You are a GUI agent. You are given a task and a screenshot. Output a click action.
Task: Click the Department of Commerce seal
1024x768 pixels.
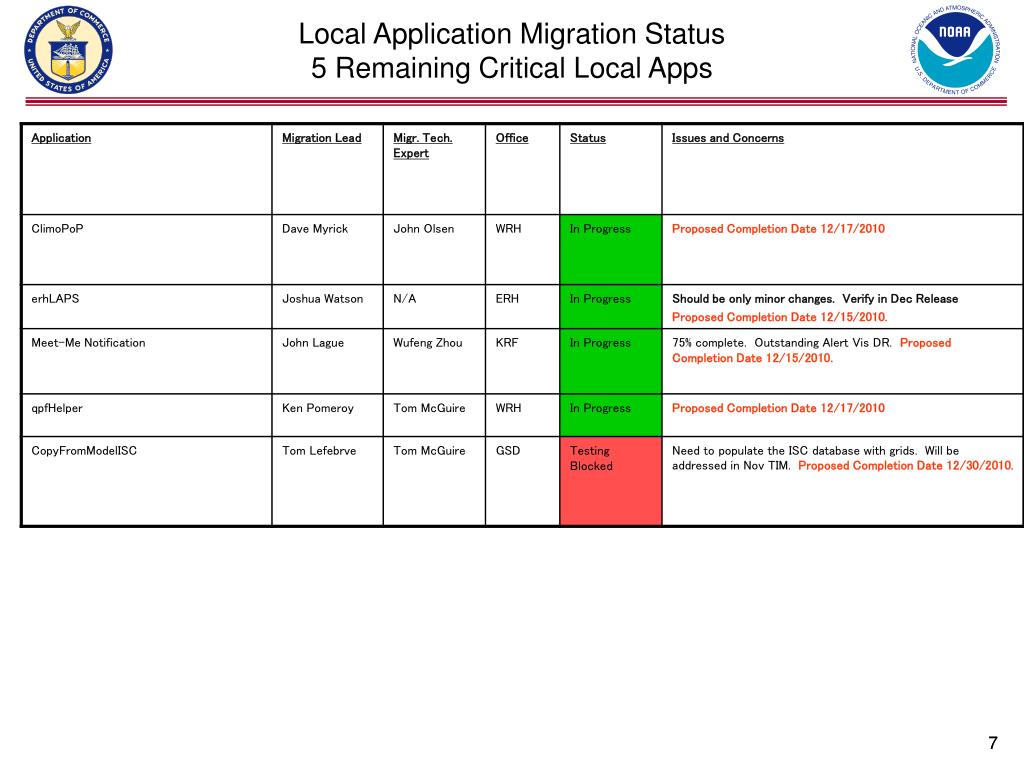pyautogui.click(x=68, y=50)
